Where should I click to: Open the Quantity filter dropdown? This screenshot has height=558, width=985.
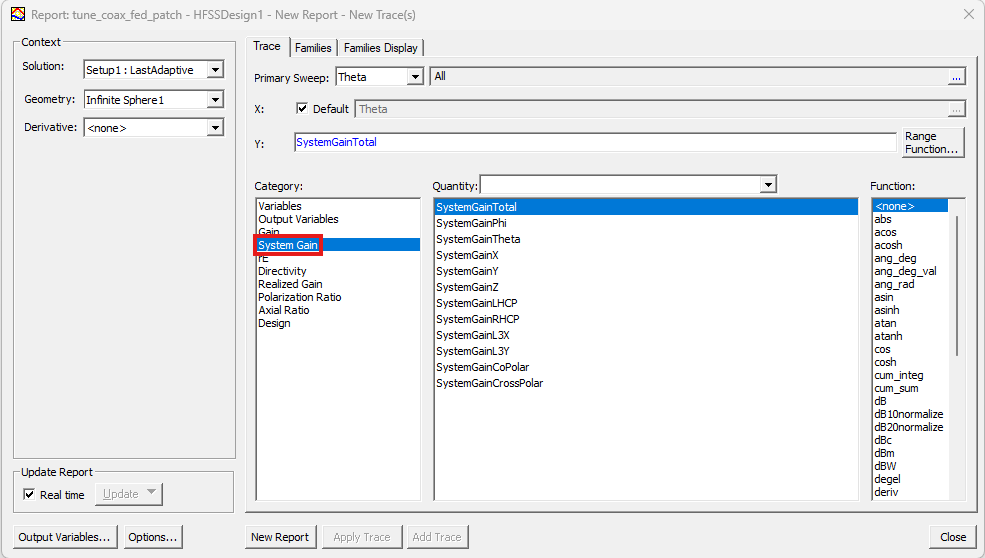767,185
